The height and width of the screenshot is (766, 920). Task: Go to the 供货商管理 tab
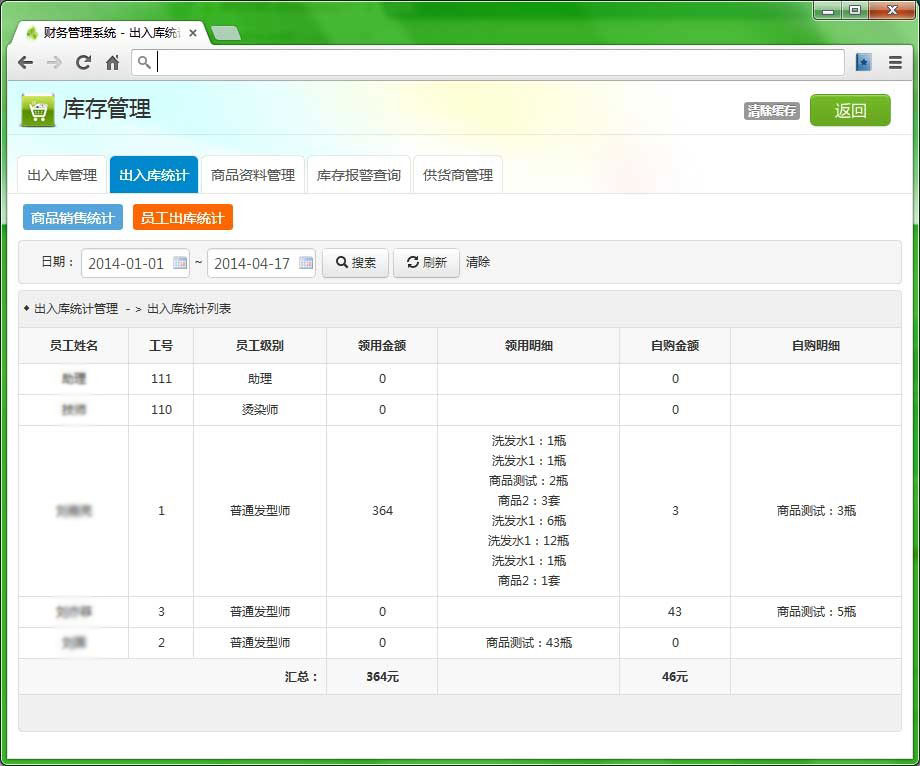pos(458,175)
